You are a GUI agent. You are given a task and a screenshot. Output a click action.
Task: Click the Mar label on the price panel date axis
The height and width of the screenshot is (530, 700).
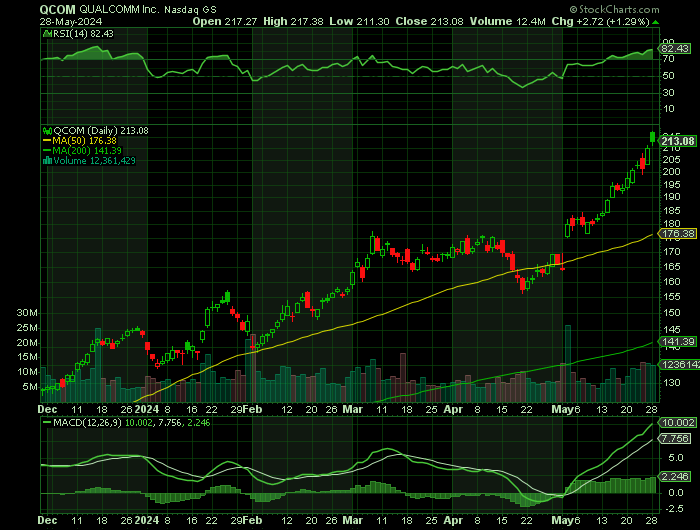(353, 409)
